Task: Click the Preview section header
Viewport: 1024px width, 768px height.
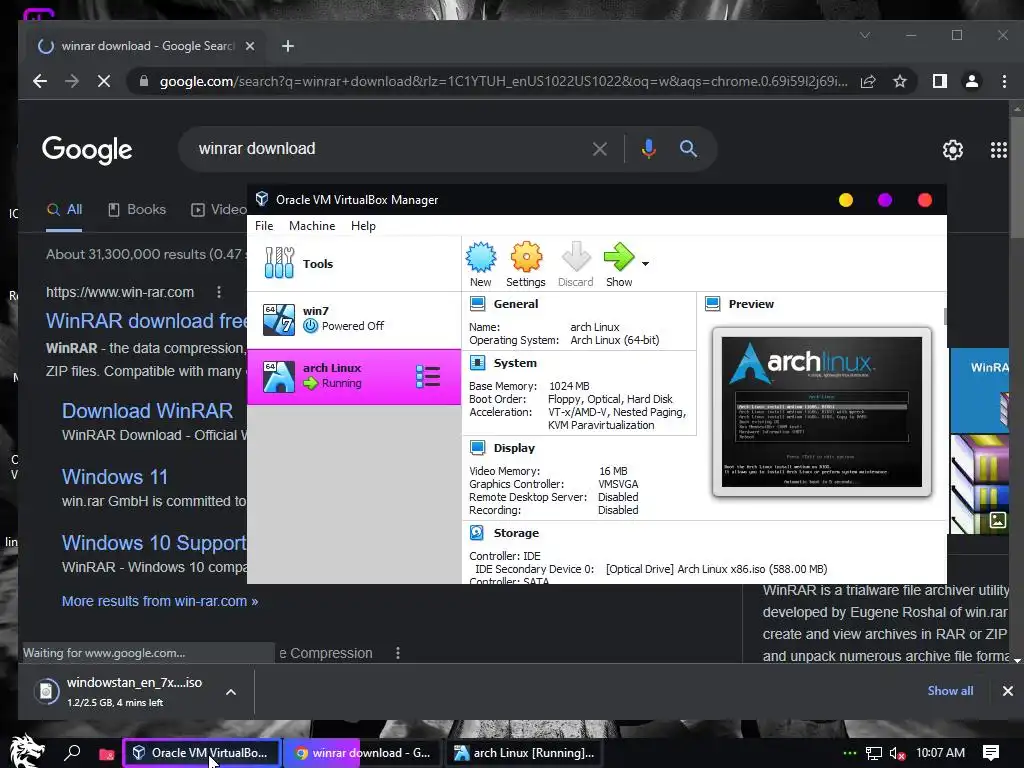Action: (x=751, y=304)
